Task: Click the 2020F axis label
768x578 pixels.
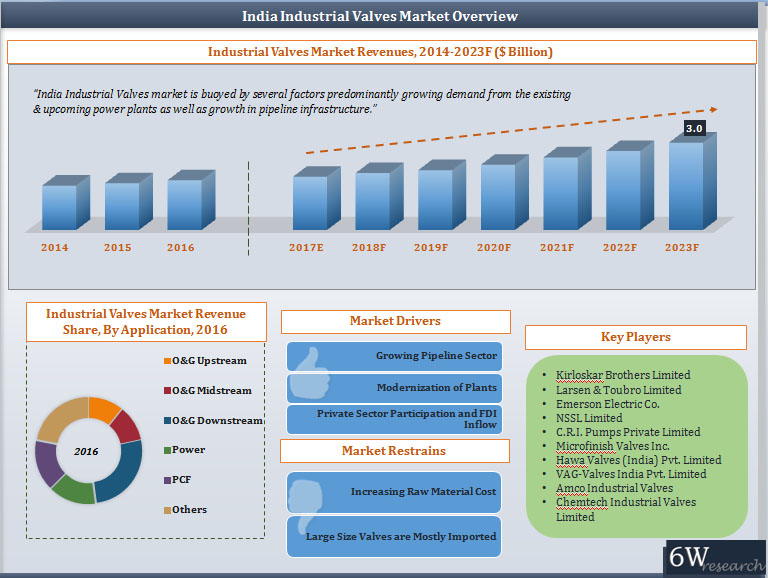Action: pos(494,247)
